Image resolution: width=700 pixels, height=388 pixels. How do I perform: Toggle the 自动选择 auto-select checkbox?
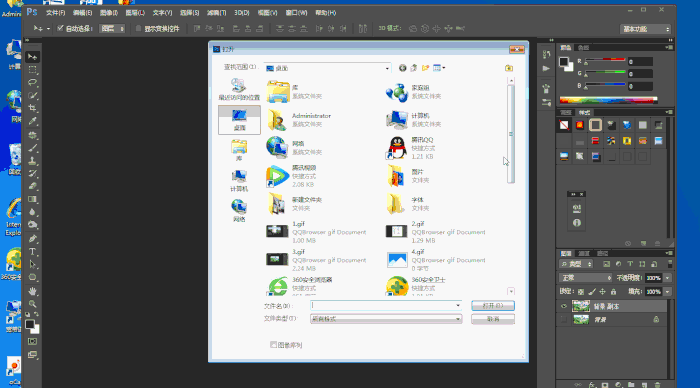pyautogui.click(x=60, y=28)
